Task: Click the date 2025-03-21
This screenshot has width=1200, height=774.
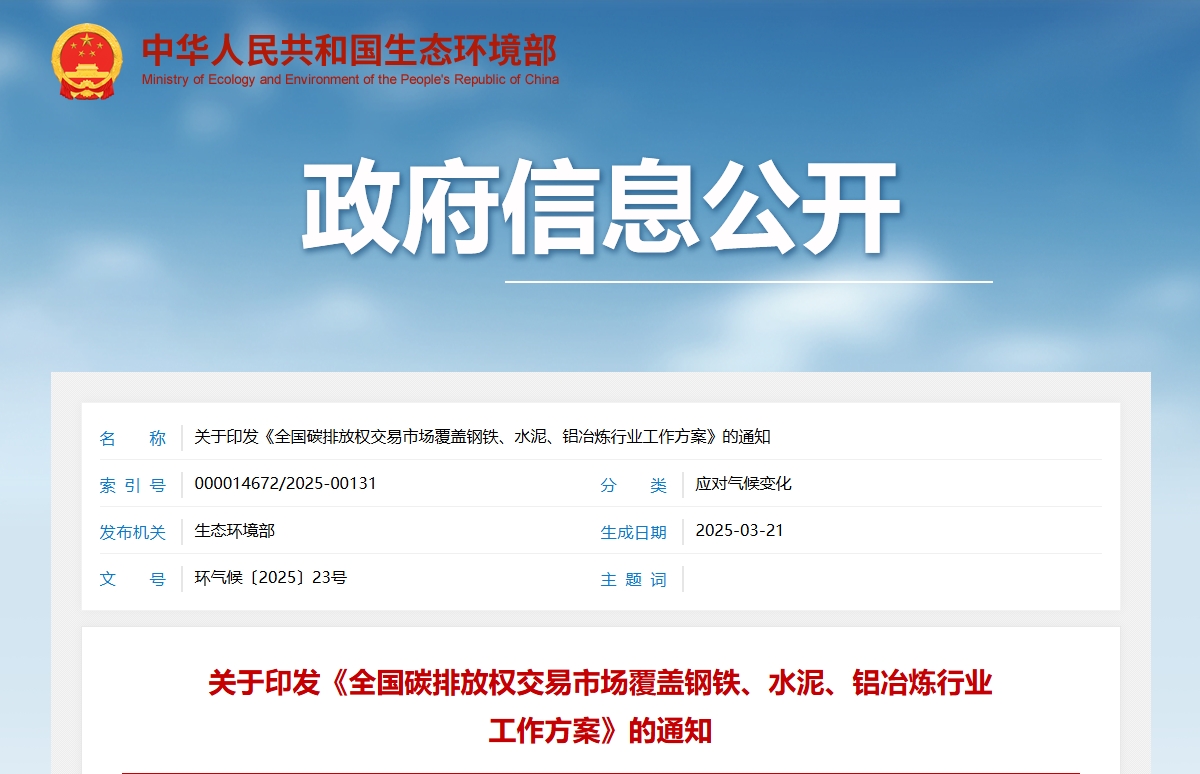Action: coord(739,531)
